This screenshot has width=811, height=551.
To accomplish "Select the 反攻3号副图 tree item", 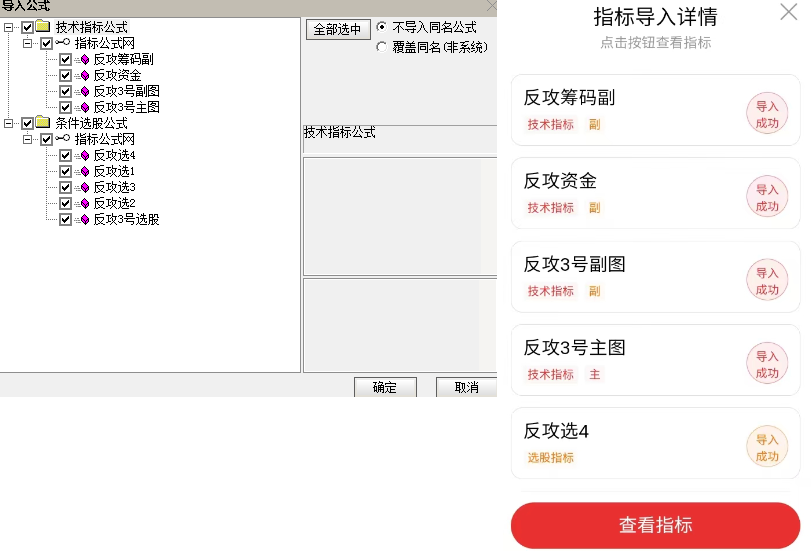I will (x=126, y=92).
